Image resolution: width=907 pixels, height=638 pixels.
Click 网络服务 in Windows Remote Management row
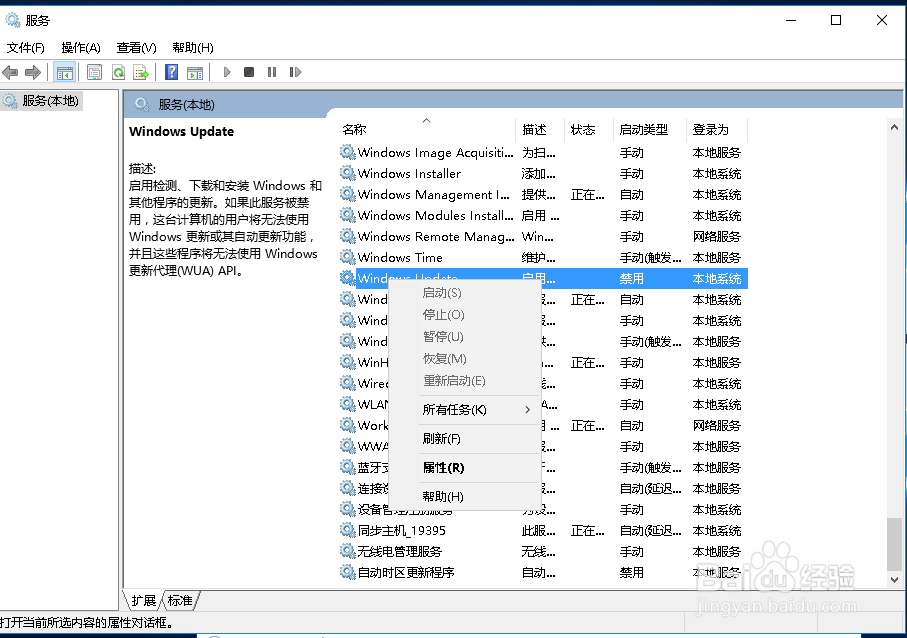717,237
